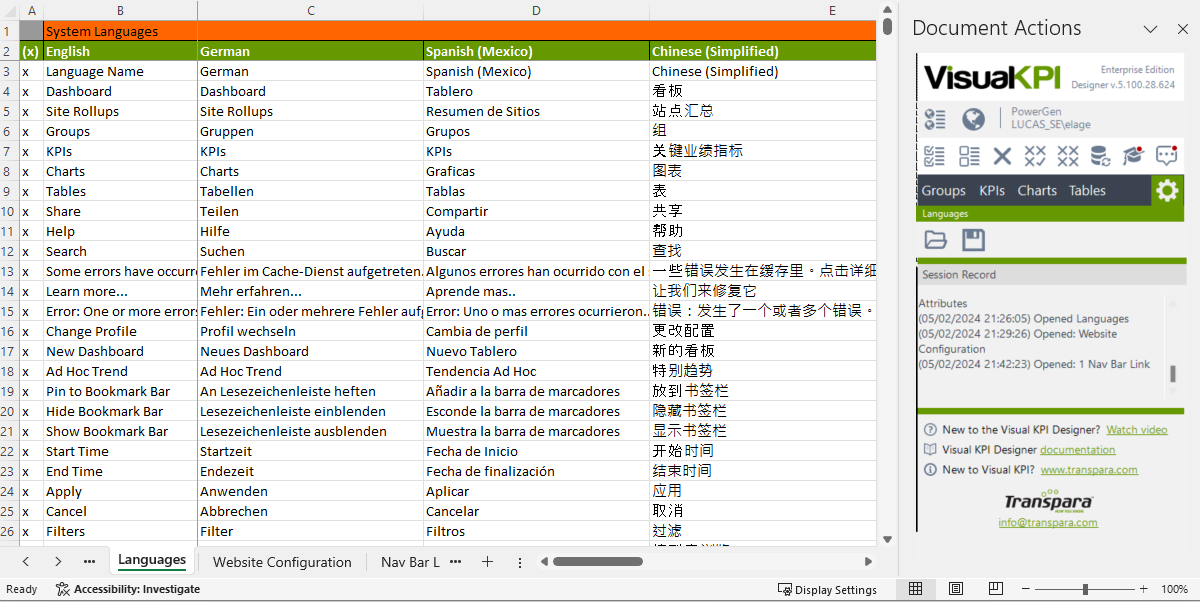
Task: Click the info@transpara.com email link
Action: (1047, 522)
